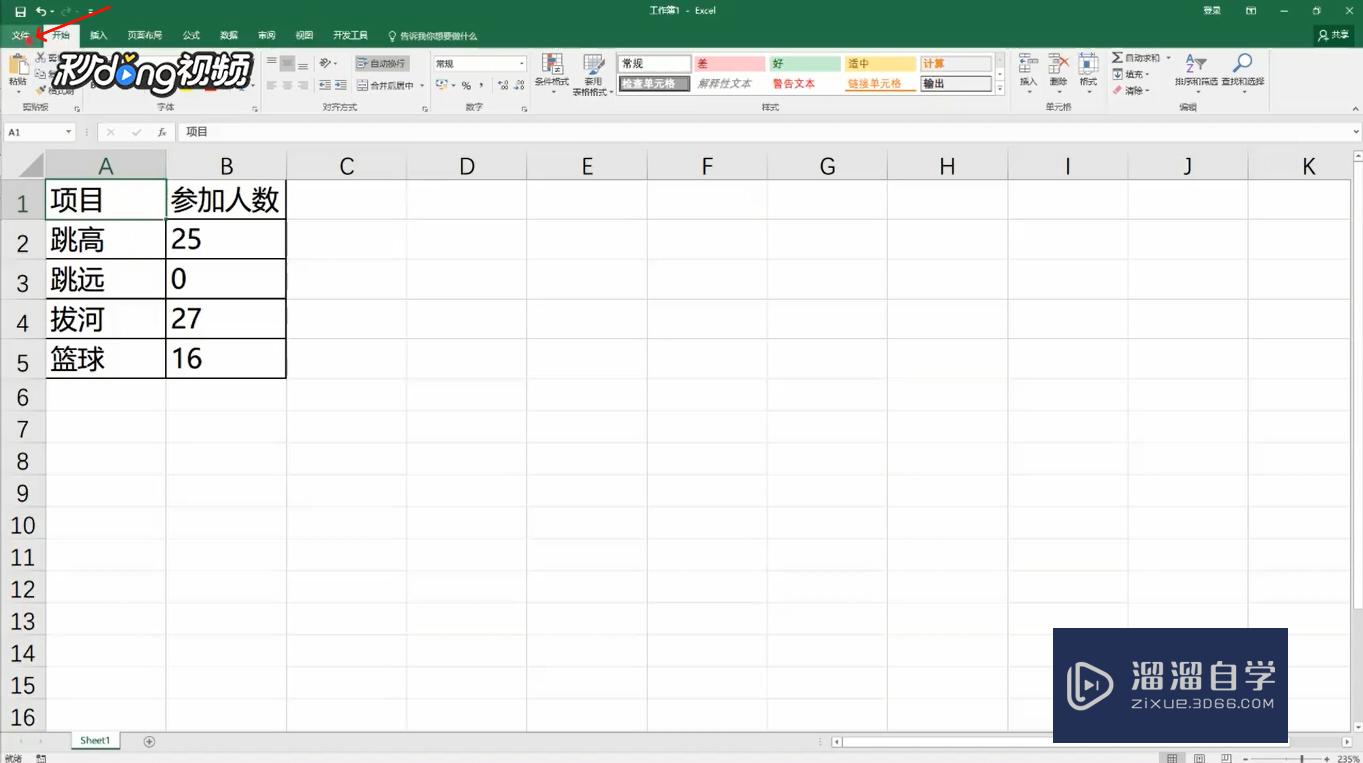
Task: Switch to the Formulas (公式) tab
Action: tap(191, 35)
